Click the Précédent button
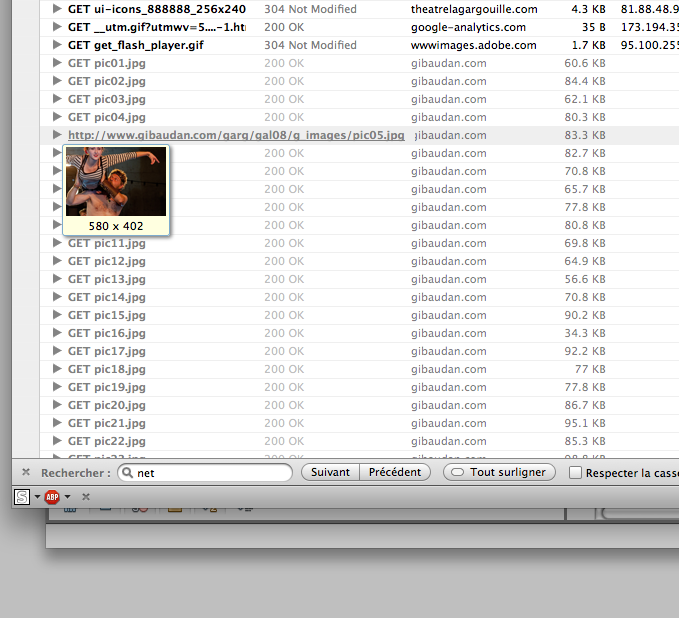The width and height of the screenshot is (679, 618). click(x=395, y=472)
